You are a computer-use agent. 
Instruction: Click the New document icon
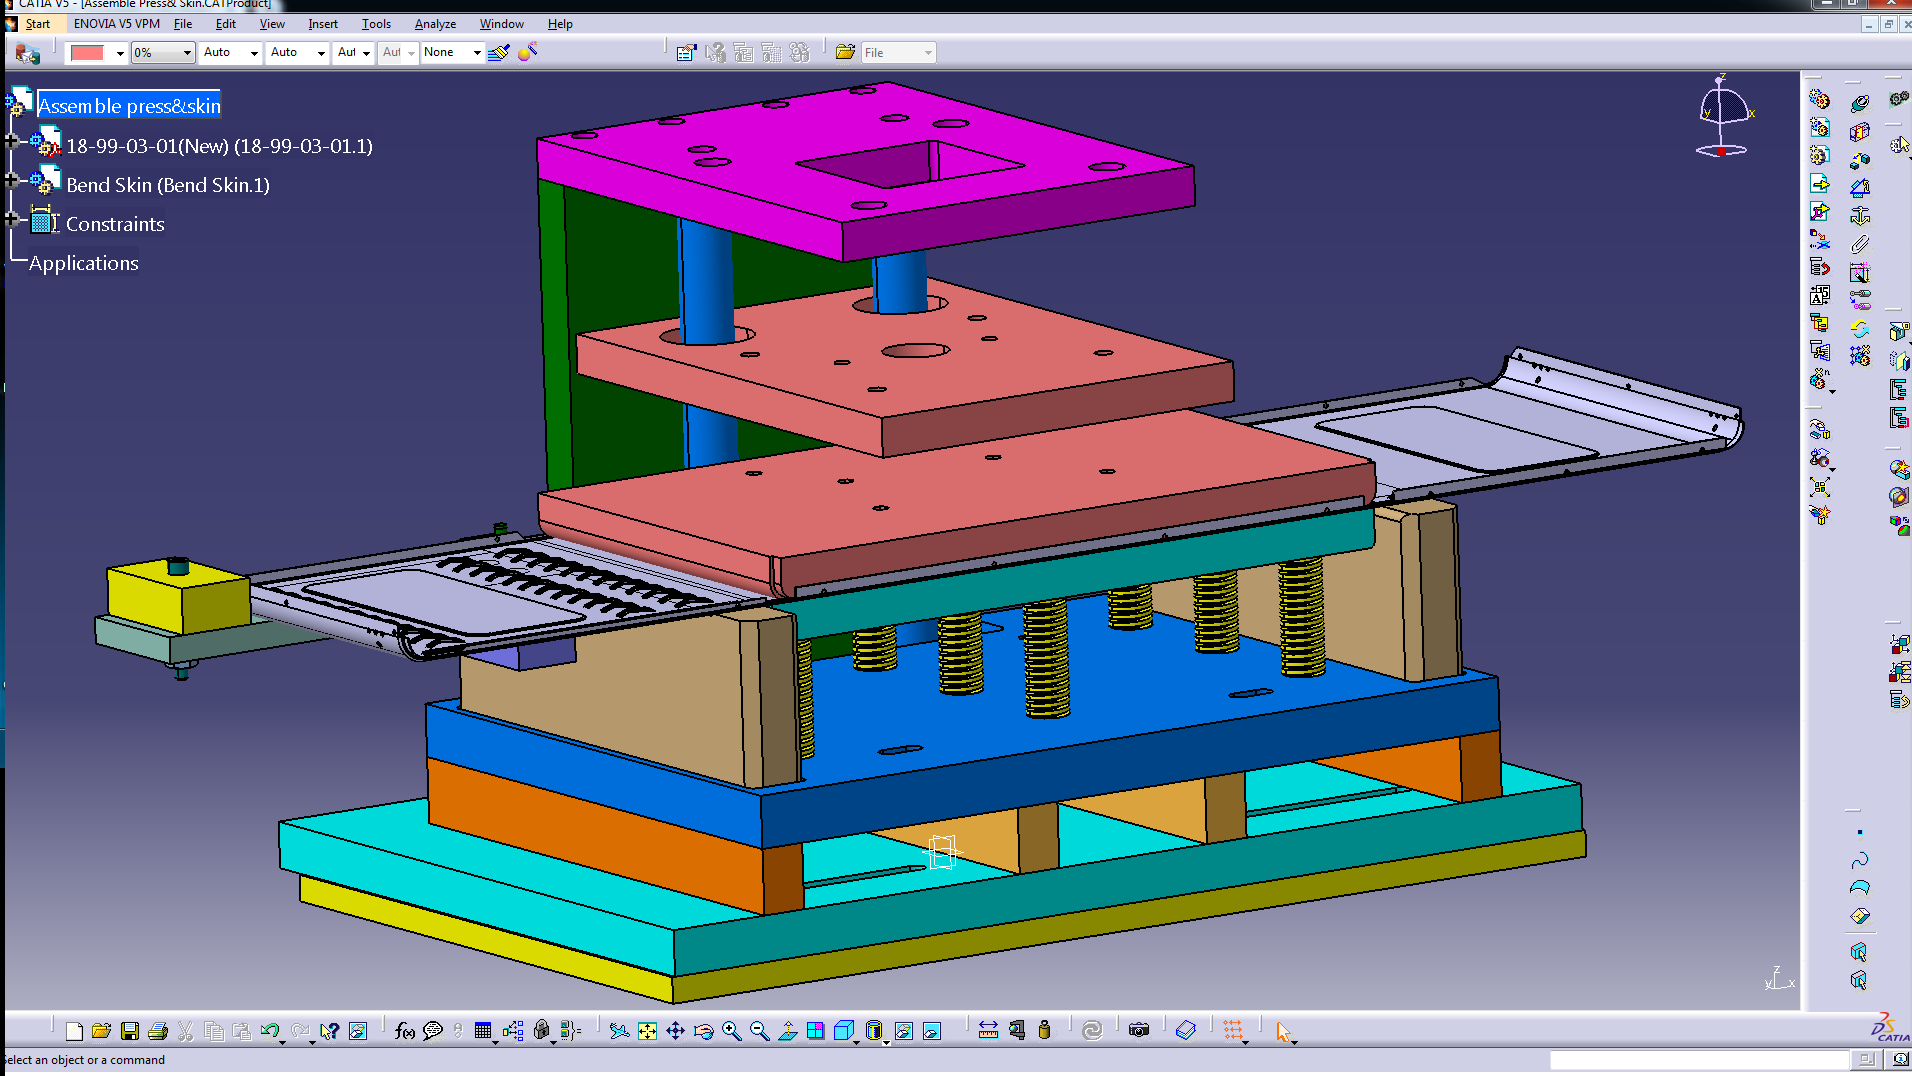click(x=74, y=1031)
